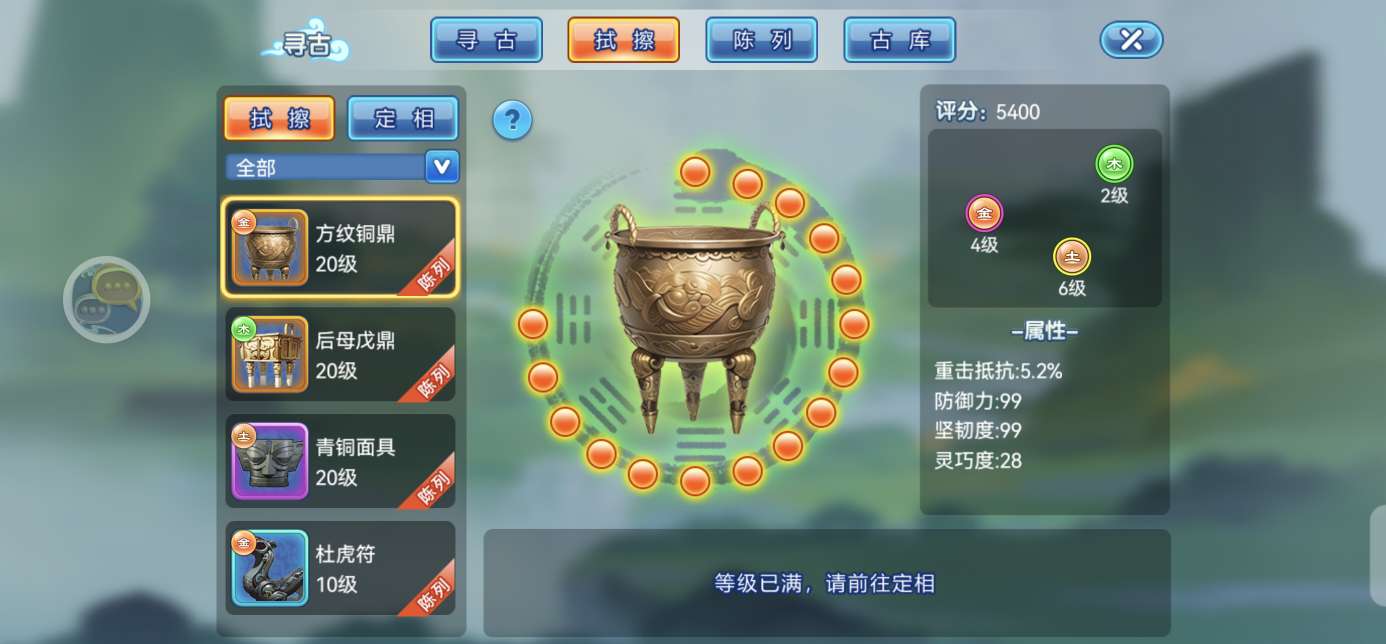The width and height of the screenshot is (1386, 644).
Task: Select the green 木 element orb, level 2
Action: (1114, 164)
